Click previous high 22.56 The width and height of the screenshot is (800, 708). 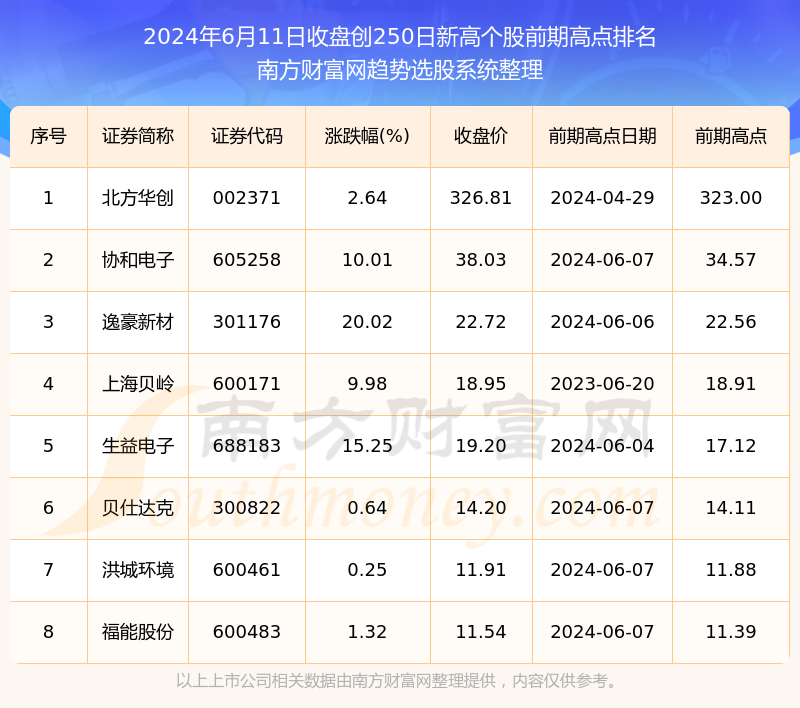tap(731, 322)
